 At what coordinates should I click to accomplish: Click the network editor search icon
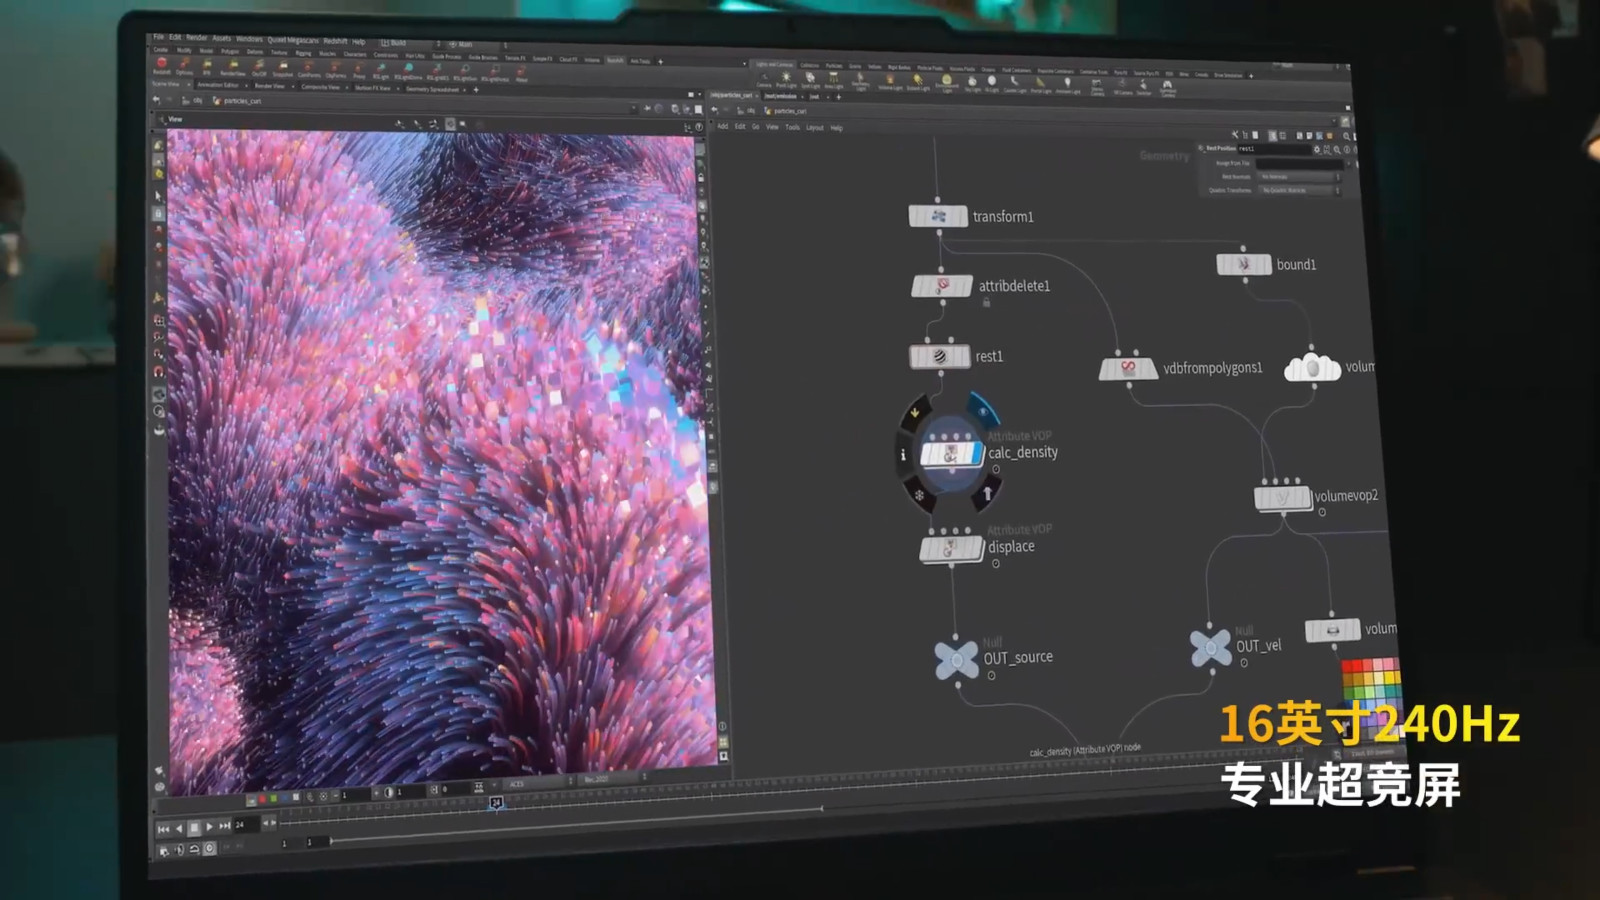click(x=1346, y=136)
